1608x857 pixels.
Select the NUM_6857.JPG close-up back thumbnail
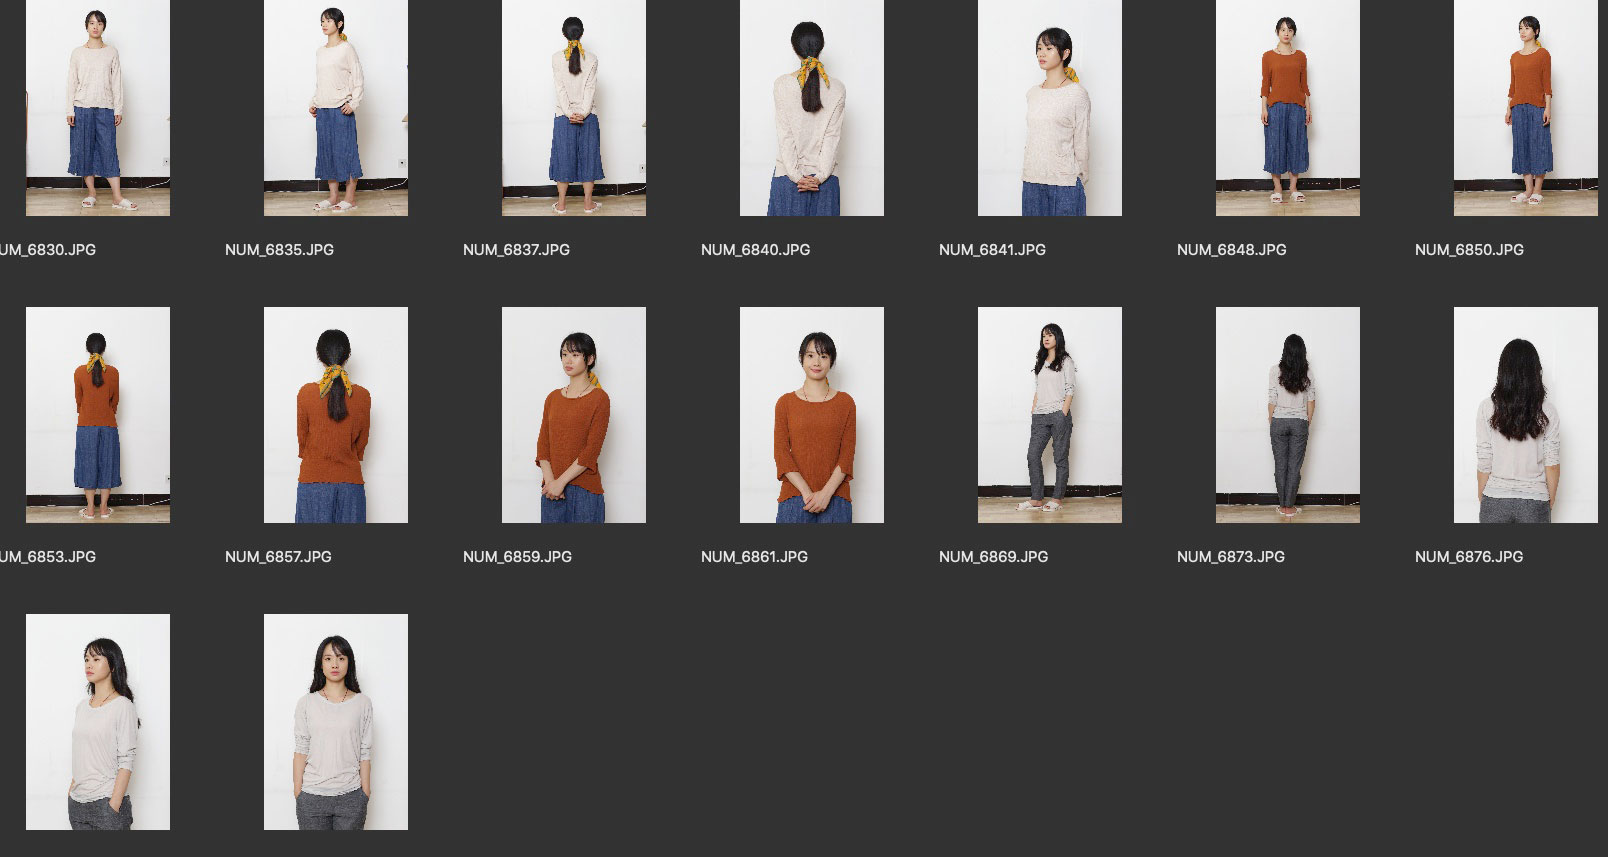coord(336,415)
